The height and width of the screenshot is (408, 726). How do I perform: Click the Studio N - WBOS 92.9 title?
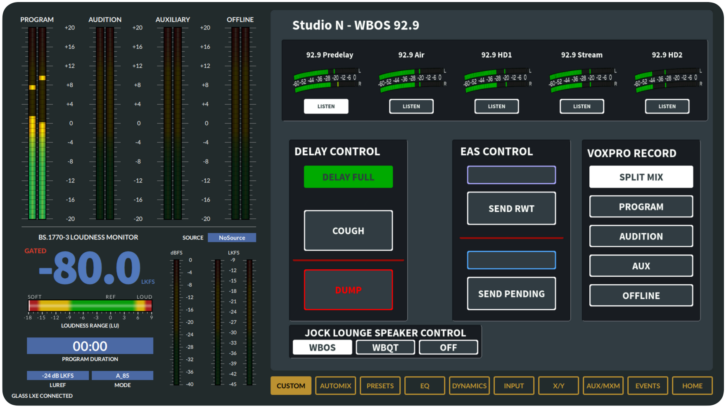point(356,25)
